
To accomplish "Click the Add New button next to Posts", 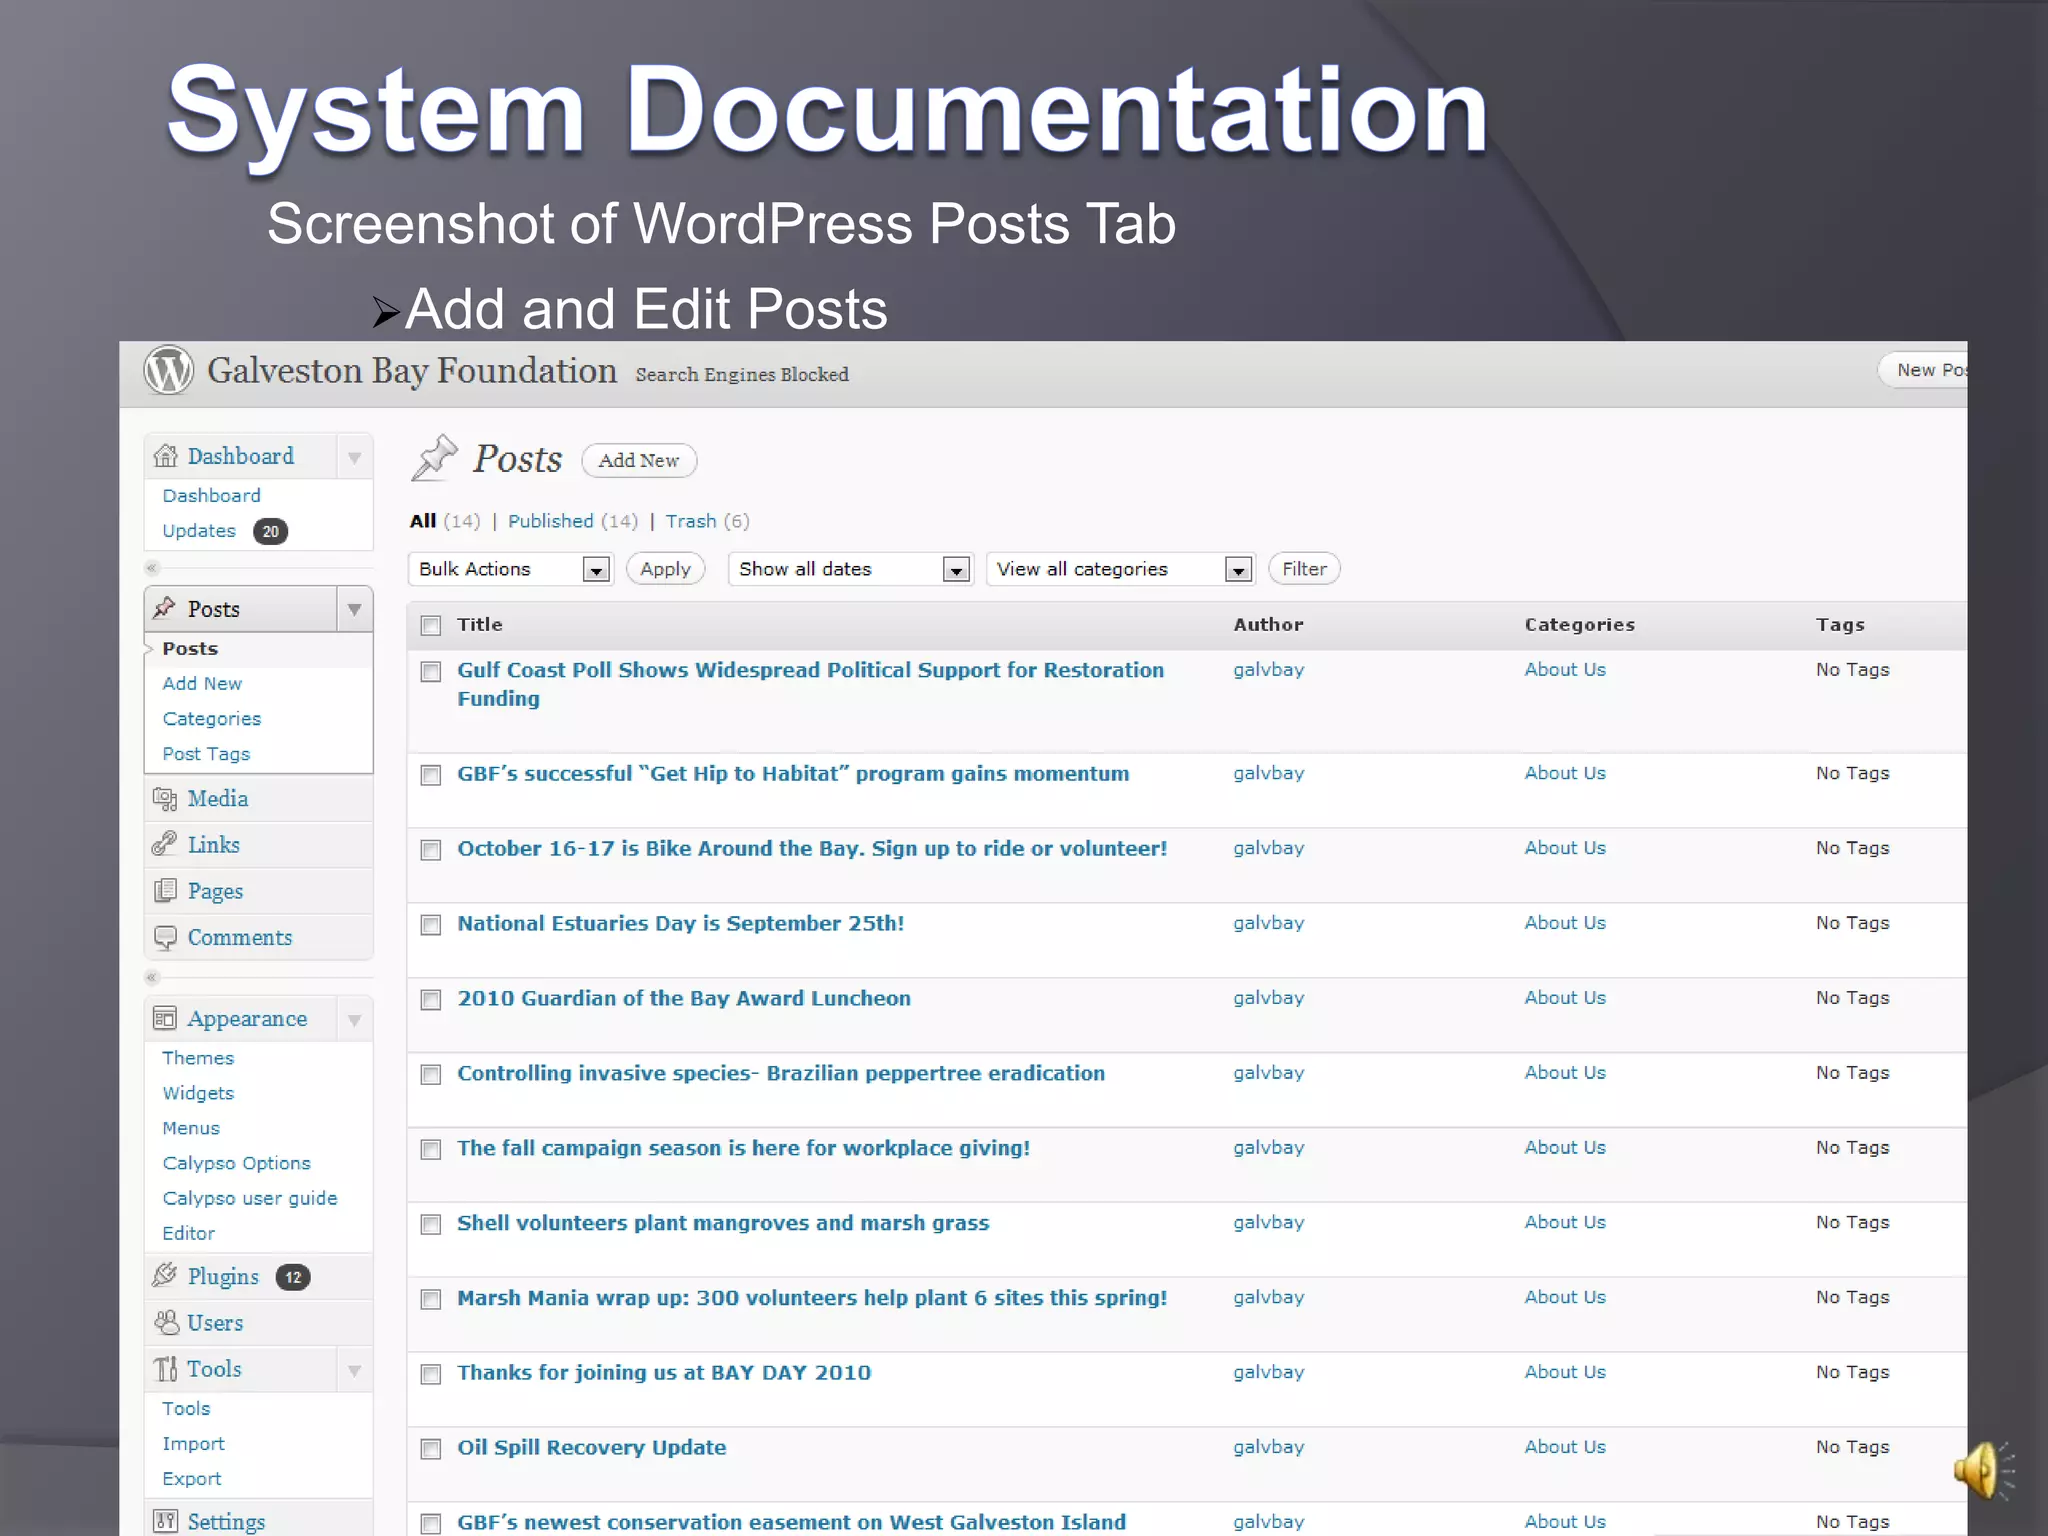I will pyautogui.click(x=639, y=460).
